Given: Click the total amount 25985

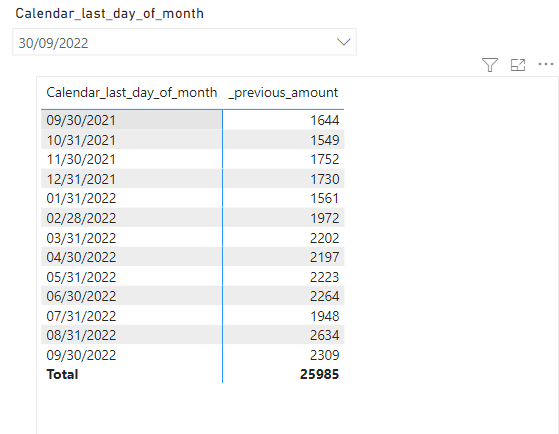Looking at the screenshot, I should coord(319,374).
